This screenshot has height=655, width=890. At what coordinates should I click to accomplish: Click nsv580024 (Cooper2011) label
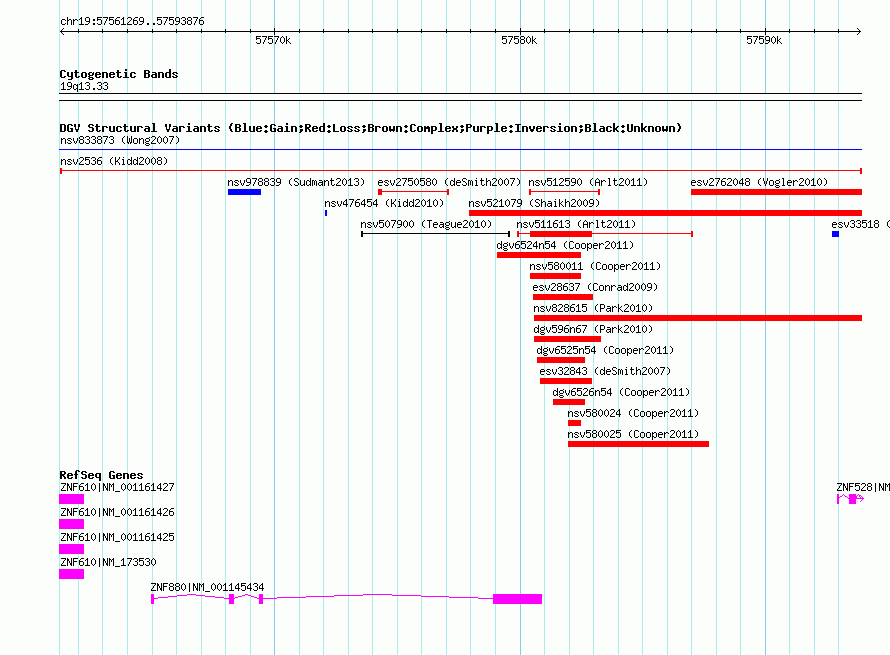click(633, 413)
